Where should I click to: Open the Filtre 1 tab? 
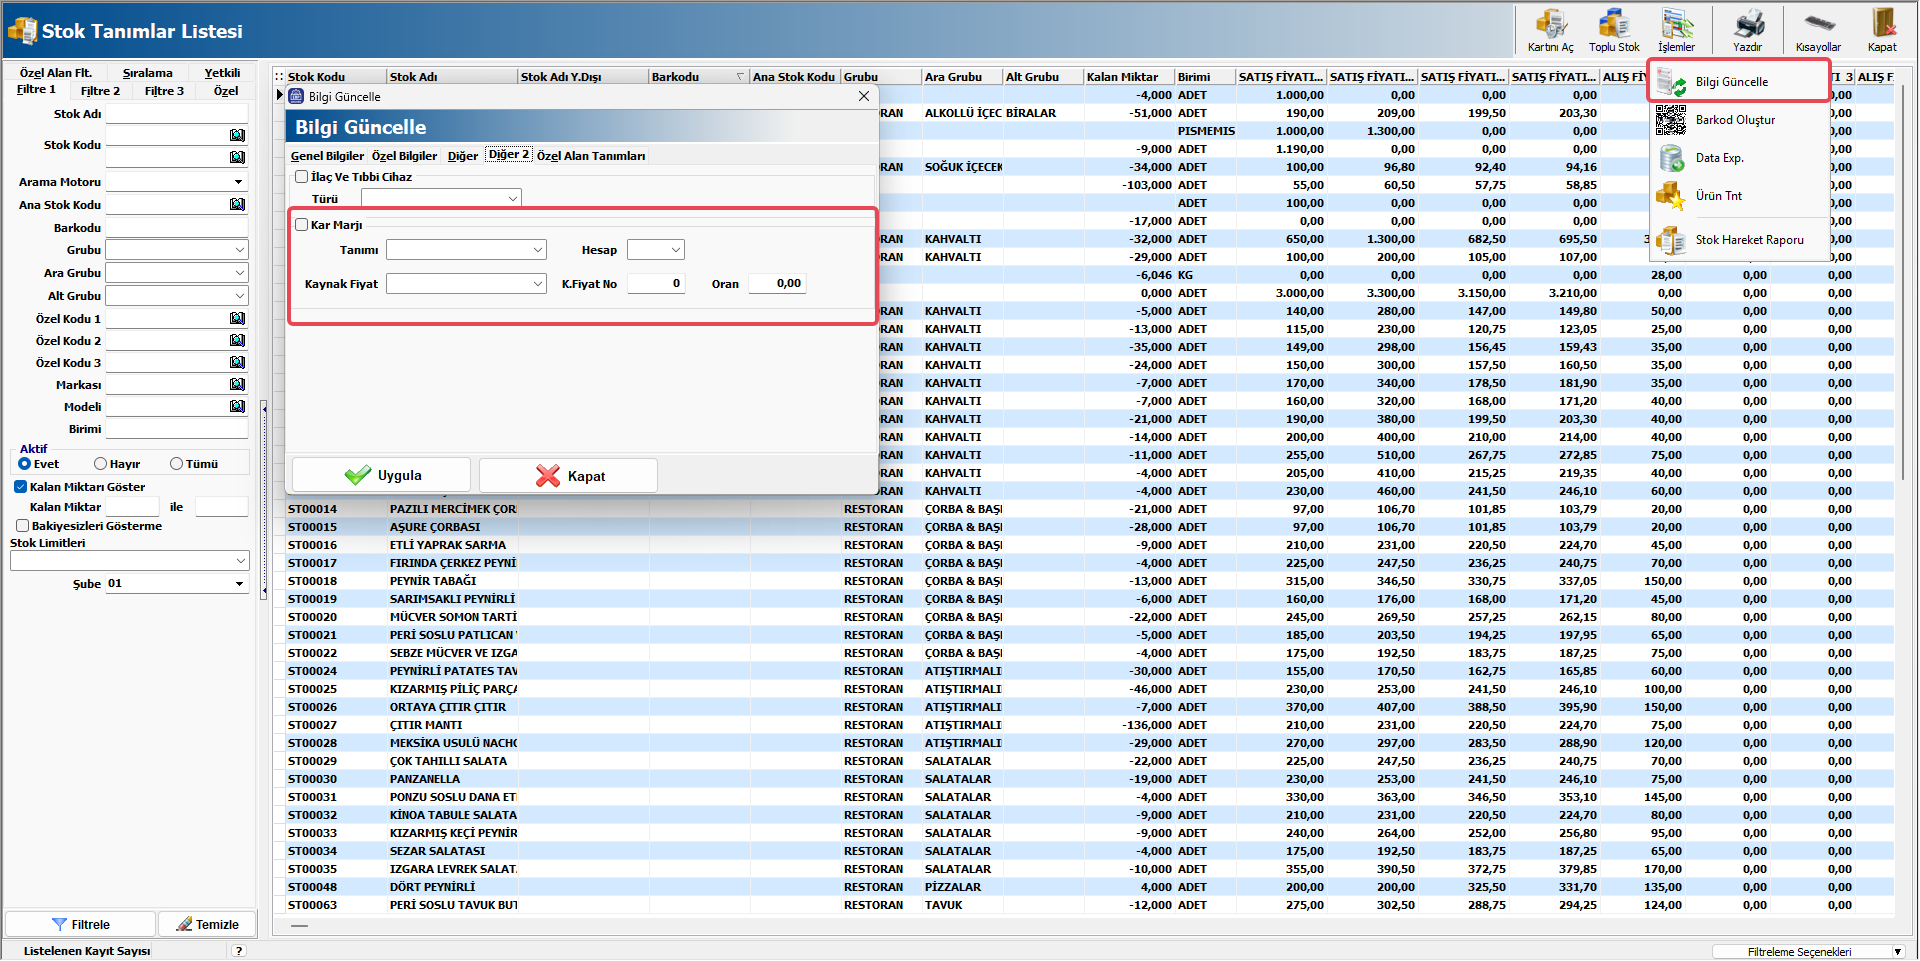[x=36, y=89]
